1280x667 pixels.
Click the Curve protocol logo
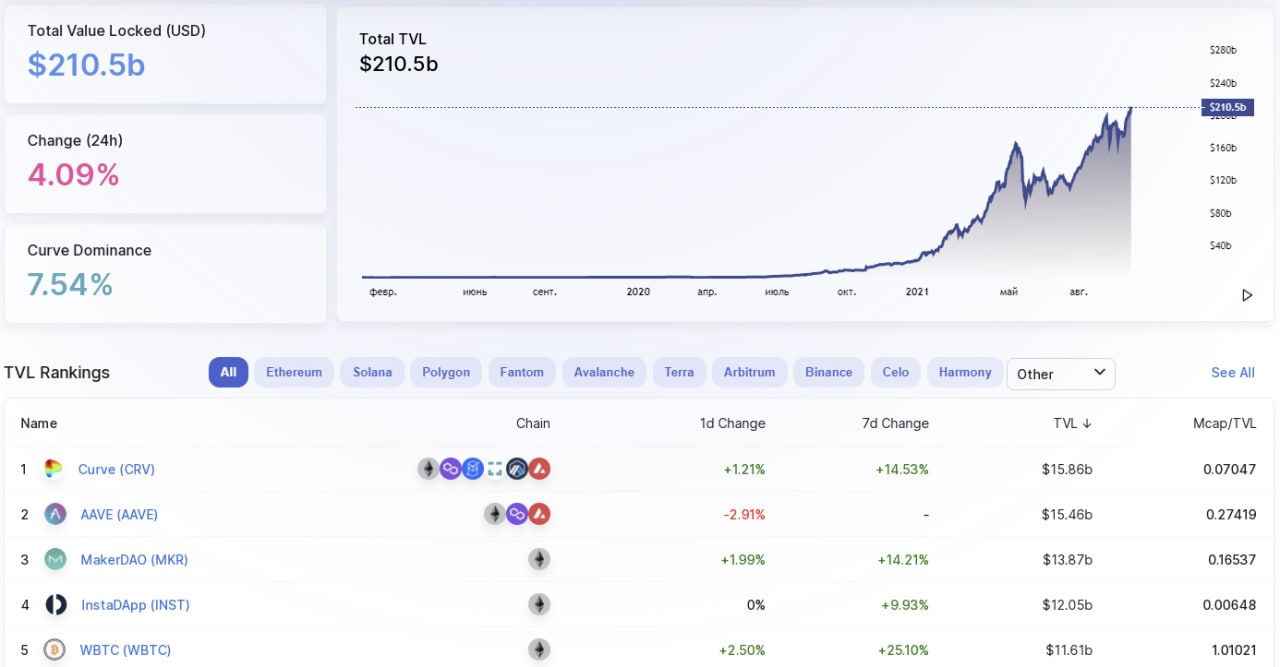54,468
